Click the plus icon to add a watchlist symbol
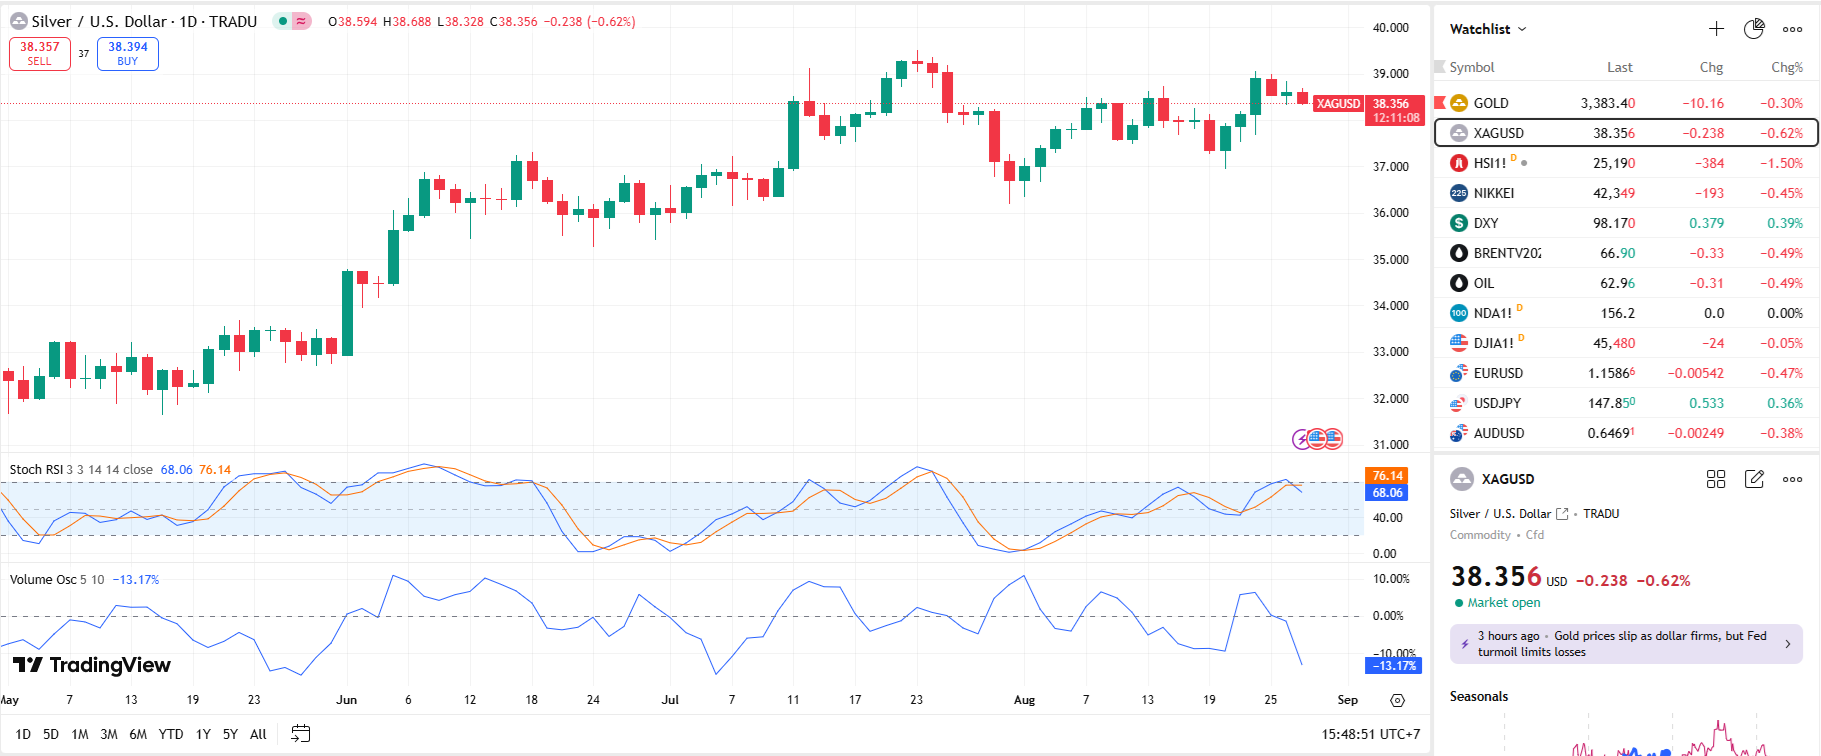This screenshot has height=756, width=1821. pos(1716,29)
